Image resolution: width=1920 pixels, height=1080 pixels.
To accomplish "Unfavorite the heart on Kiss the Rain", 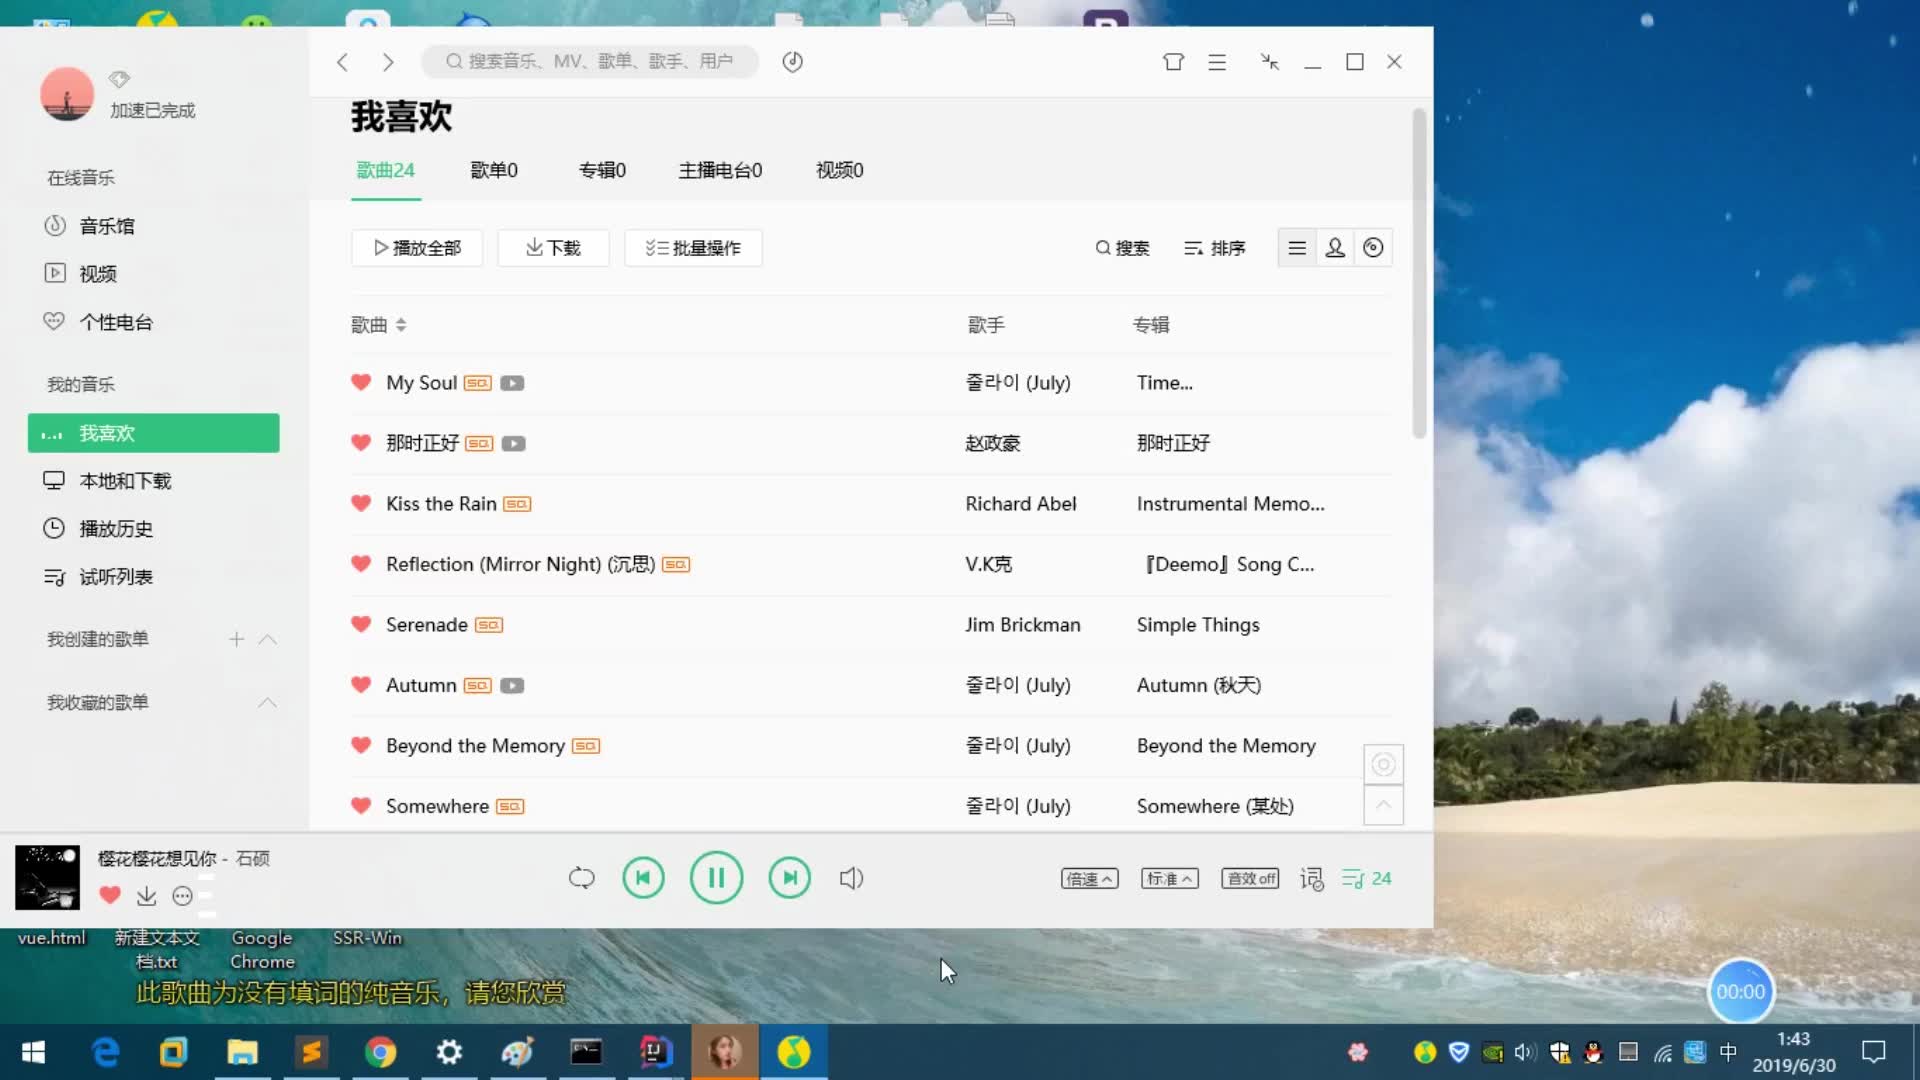I will (x=361, y=504).
